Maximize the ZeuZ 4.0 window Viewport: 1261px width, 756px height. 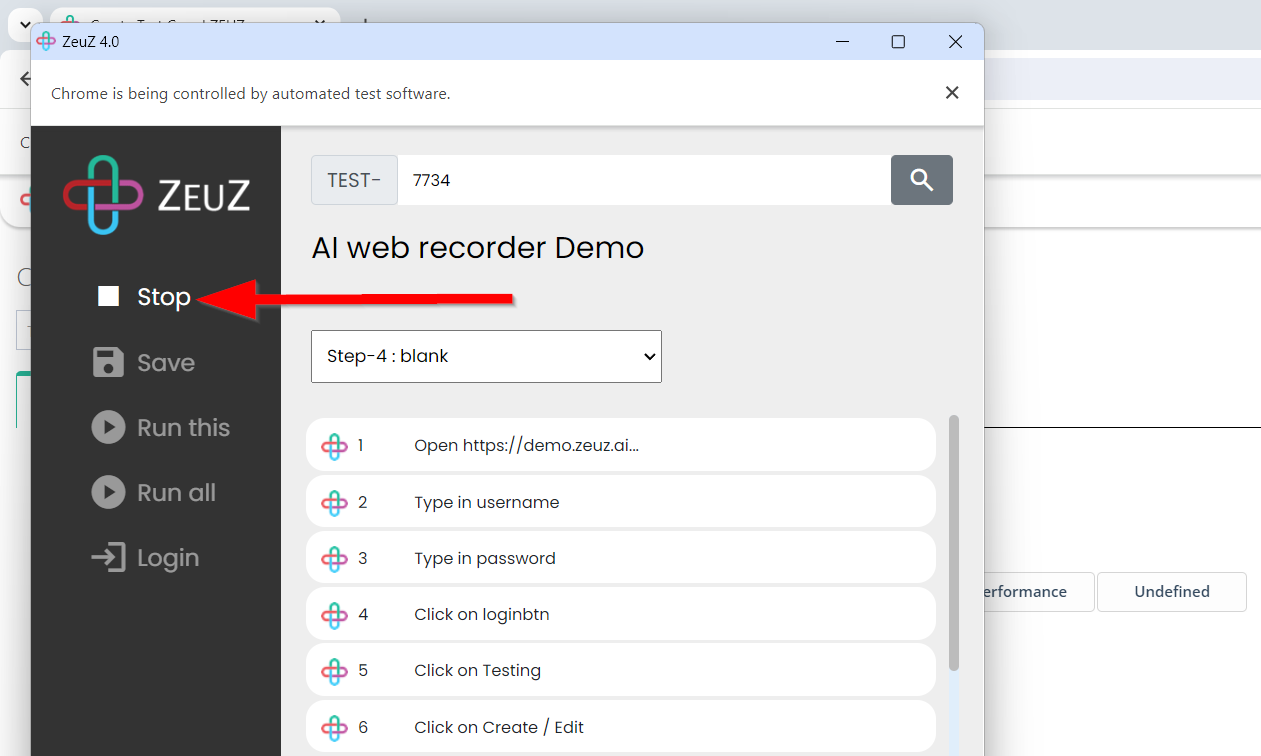click(x=898, y=41)
